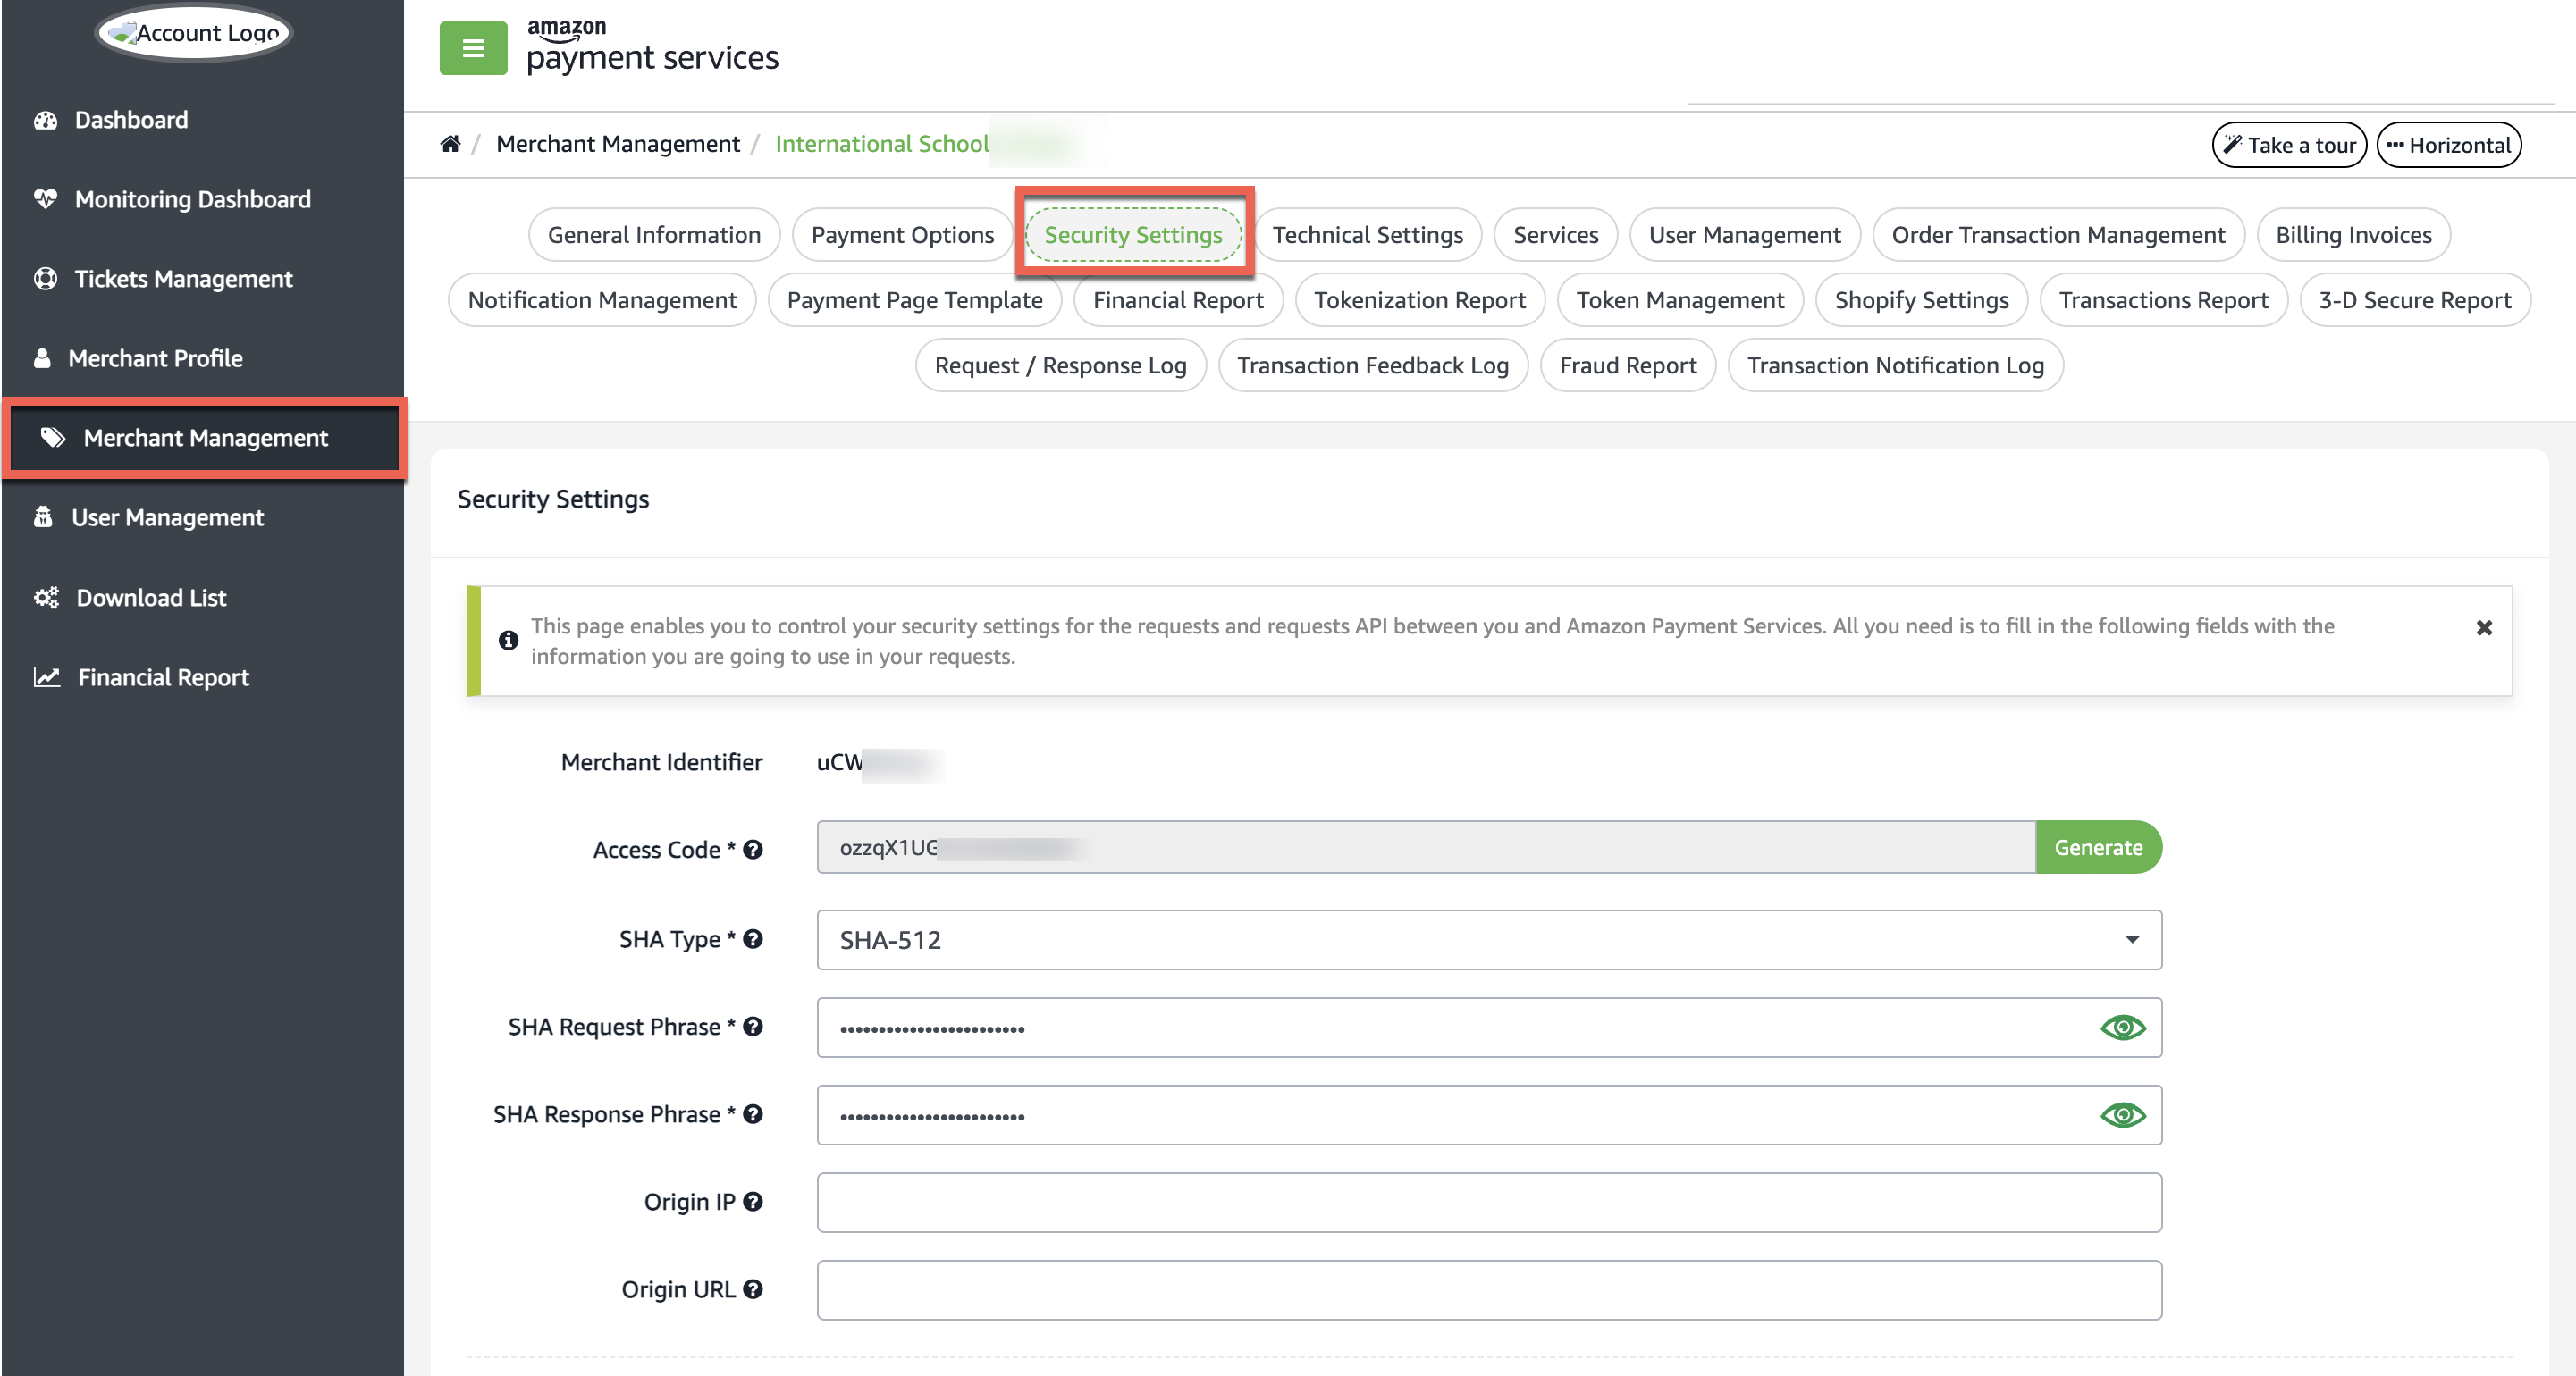Dismiss the security settings info banner
The width and height of the screenshot is (2576, 1376).
(x=2484, y=628)
